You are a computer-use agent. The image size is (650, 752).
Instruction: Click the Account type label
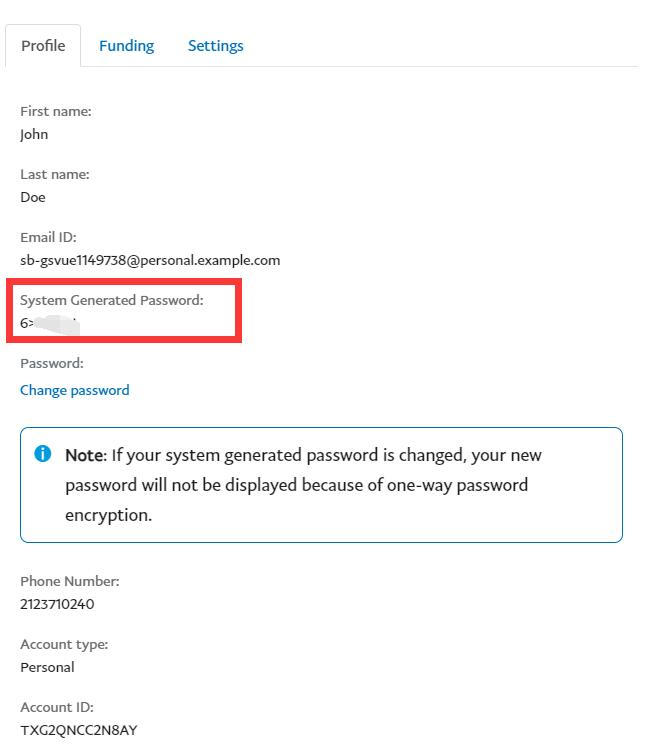(64, 644)
